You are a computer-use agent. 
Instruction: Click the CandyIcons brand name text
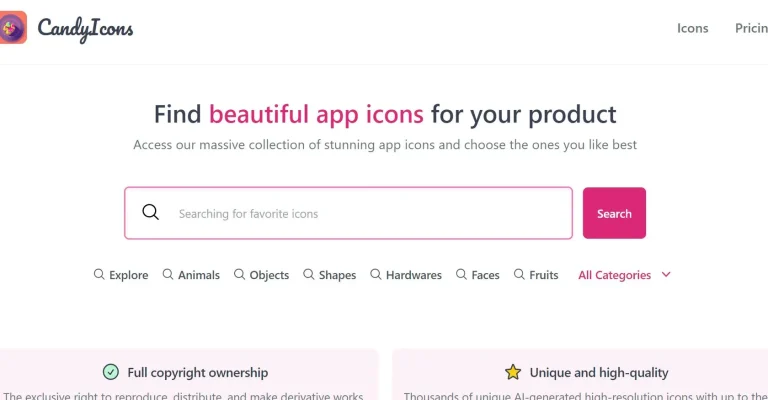[85, 29]
